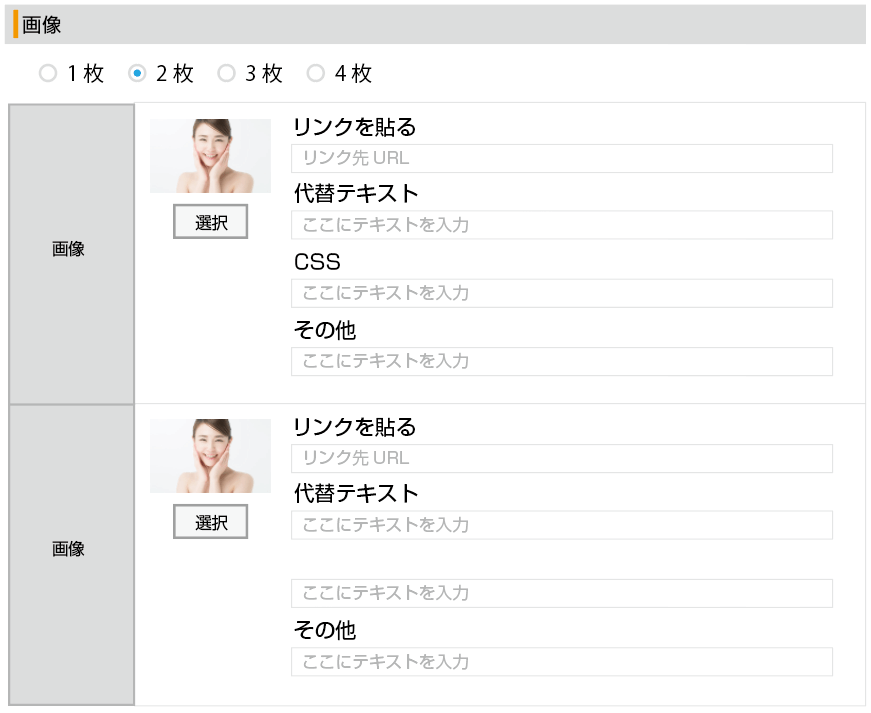Focus first row's 代替テキスト input field
Image resolution: width=871 pixels, height=713 pixels.
coord(562,225)
